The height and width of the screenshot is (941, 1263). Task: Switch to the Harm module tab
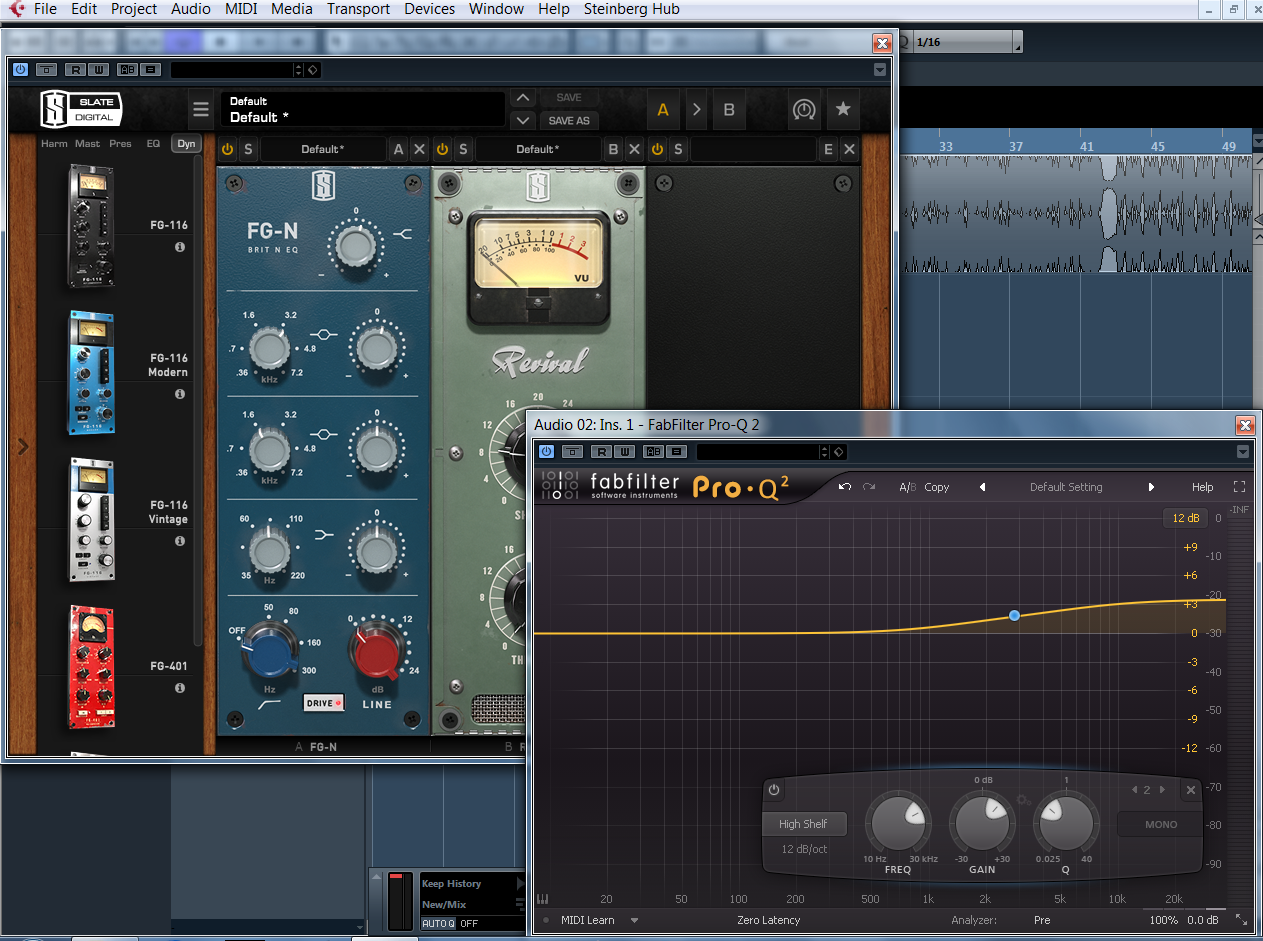coord(54,144)
